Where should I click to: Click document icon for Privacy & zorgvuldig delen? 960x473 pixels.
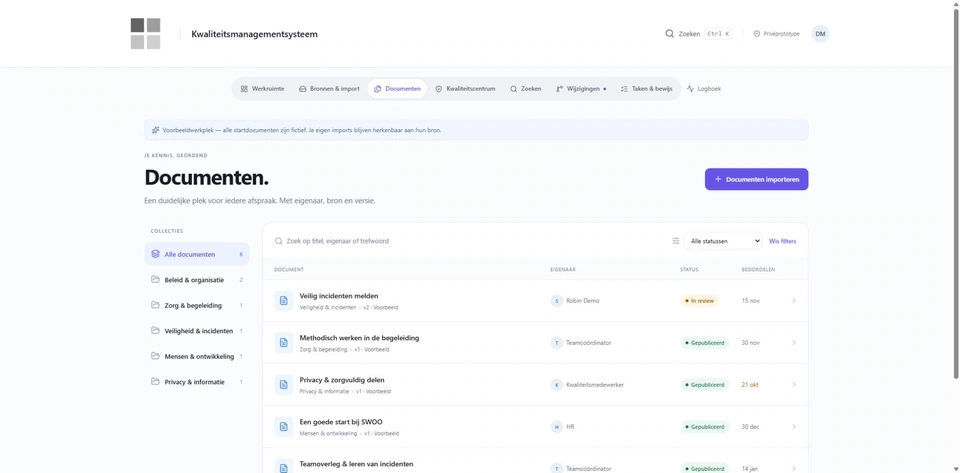(x=283, y=385)
